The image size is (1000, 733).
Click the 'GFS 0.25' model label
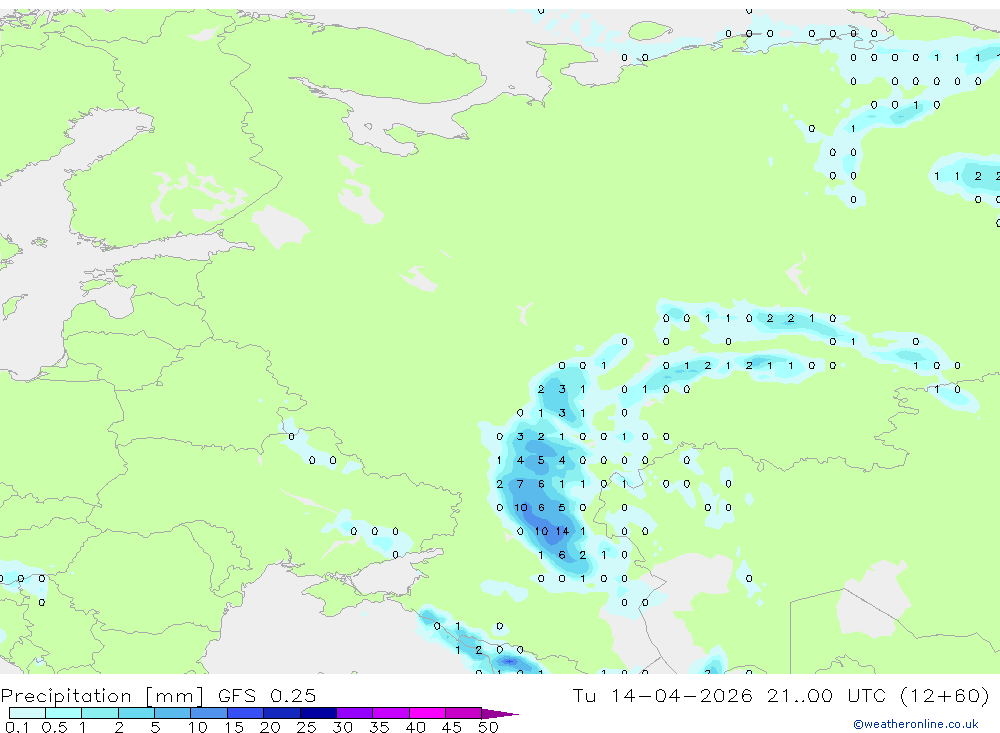pyautogui.click(x=267, y=695)
